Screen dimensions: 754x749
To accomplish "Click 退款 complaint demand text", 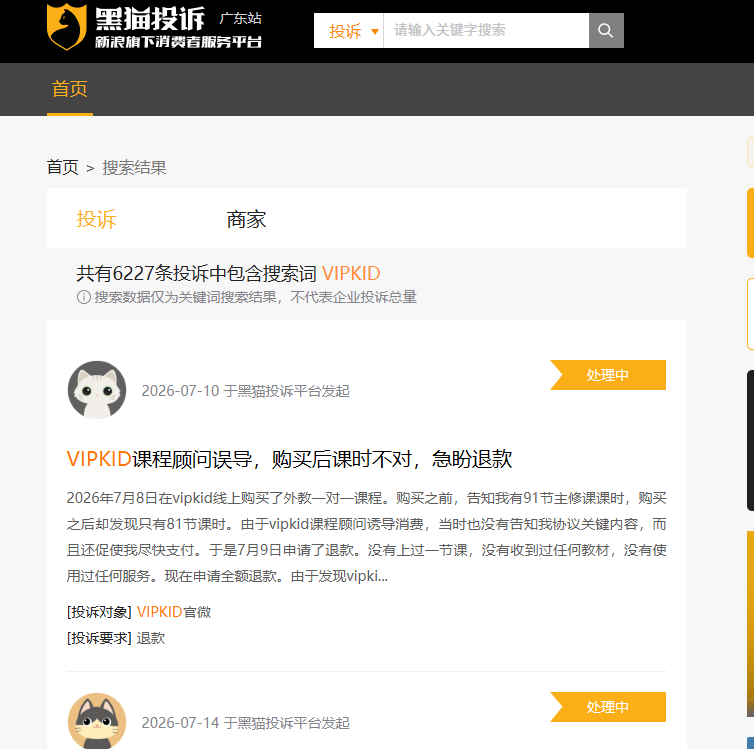I will 151,638.
